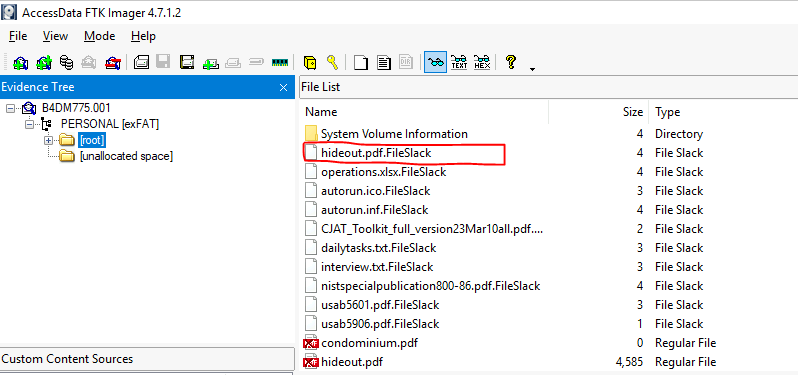Close the Evidence Tree panel

[x=284, y=88]
